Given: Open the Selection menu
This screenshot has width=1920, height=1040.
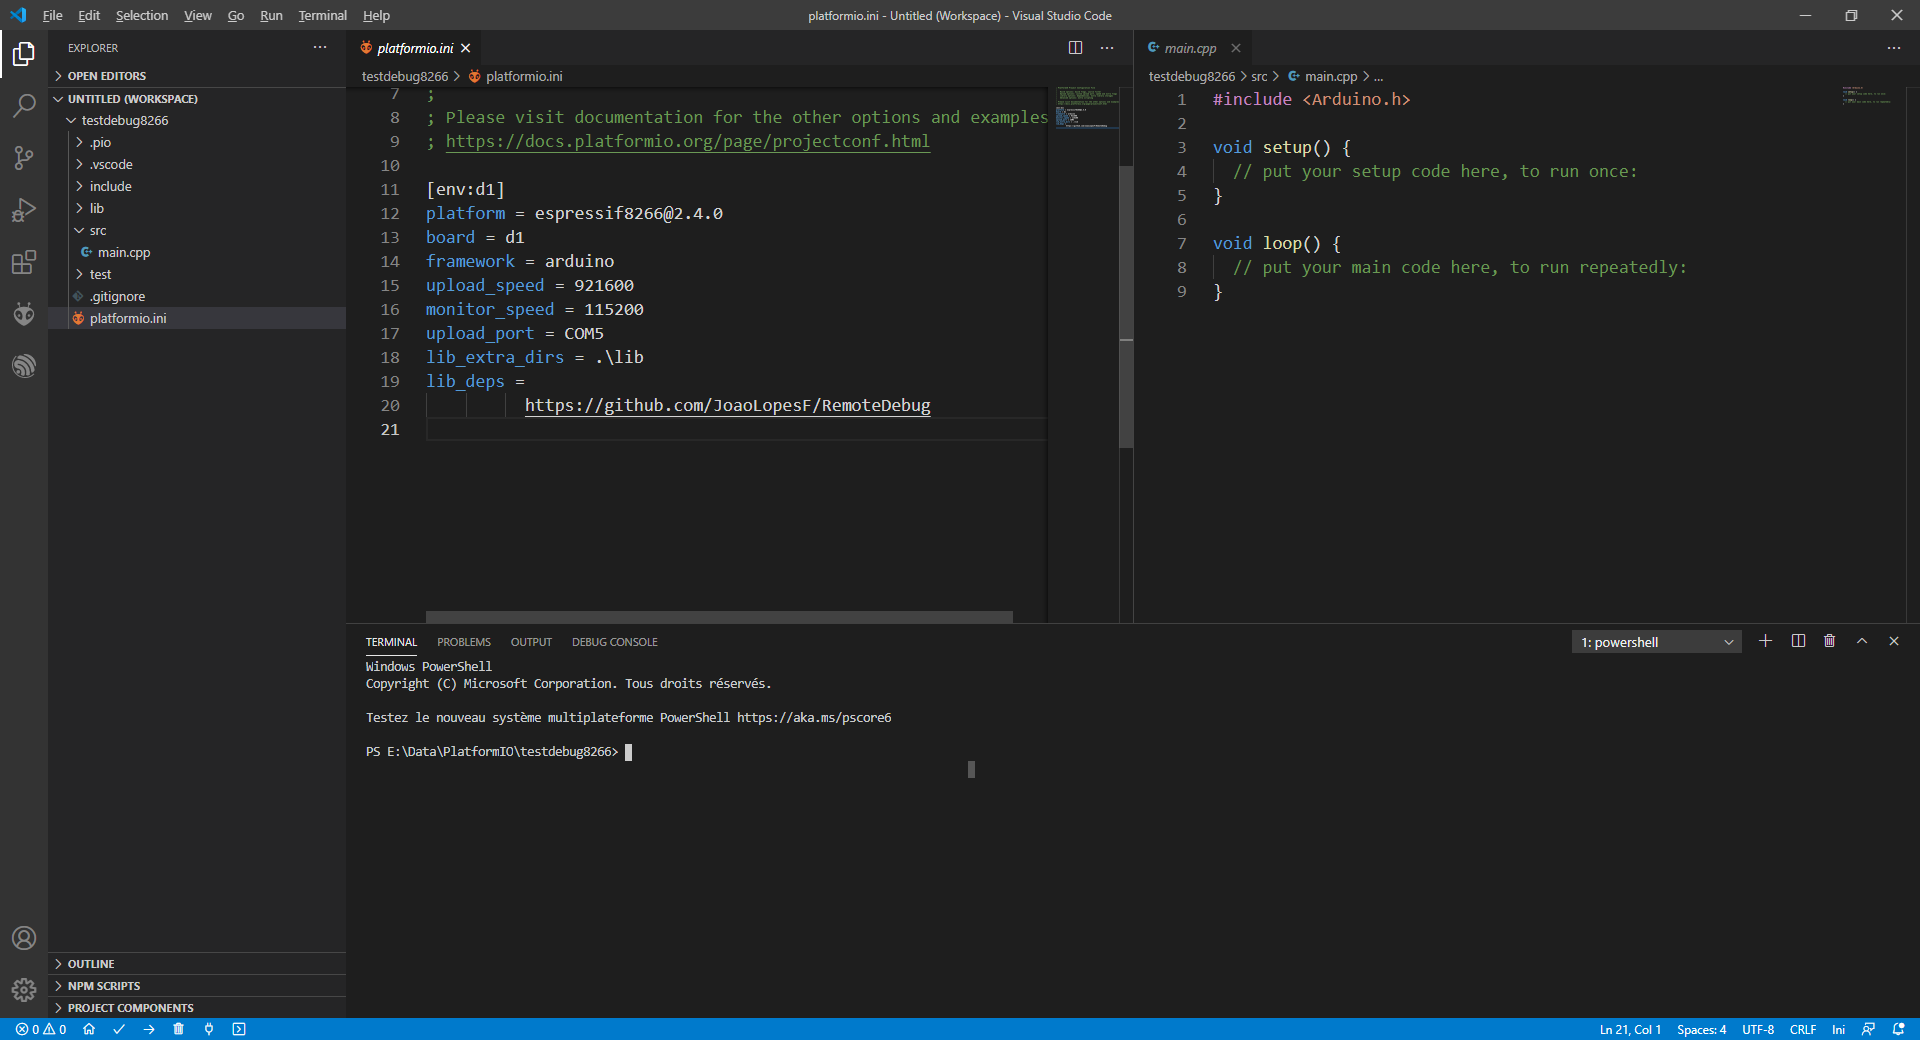Looking at the screenshot, I should click(x=142, y=15).
